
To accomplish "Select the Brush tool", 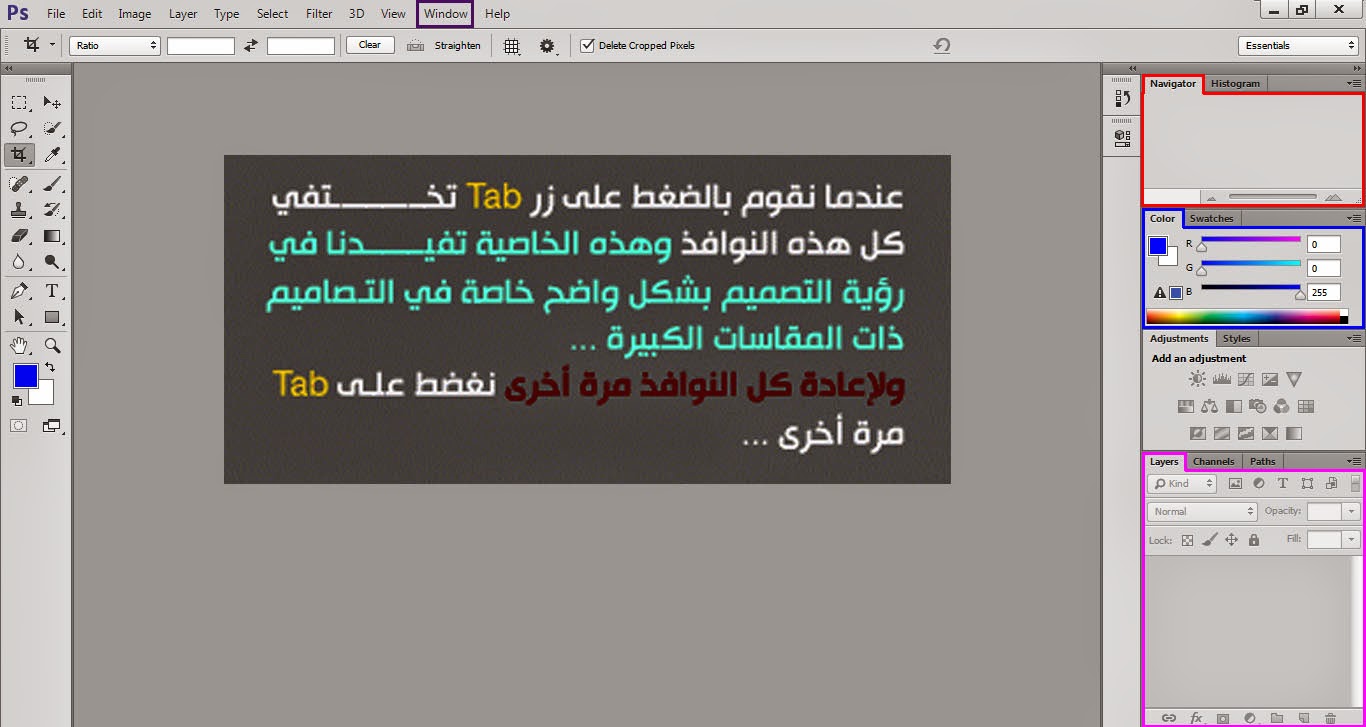I will click(x=52, y=184).
